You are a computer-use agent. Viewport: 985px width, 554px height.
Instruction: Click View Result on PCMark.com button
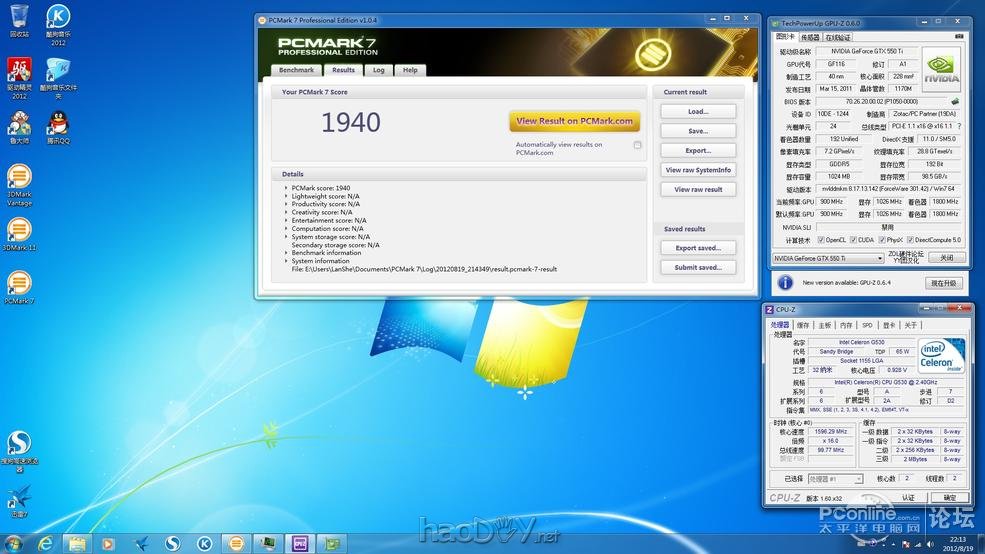[574, 121]
